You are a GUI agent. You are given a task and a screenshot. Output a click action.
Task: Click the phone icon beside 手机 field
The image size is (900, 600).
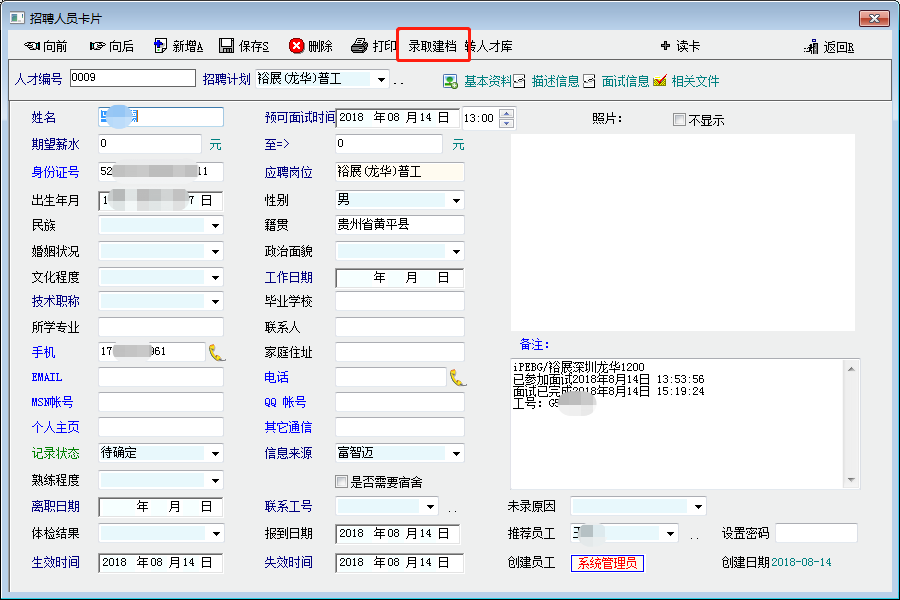[217, 352]
